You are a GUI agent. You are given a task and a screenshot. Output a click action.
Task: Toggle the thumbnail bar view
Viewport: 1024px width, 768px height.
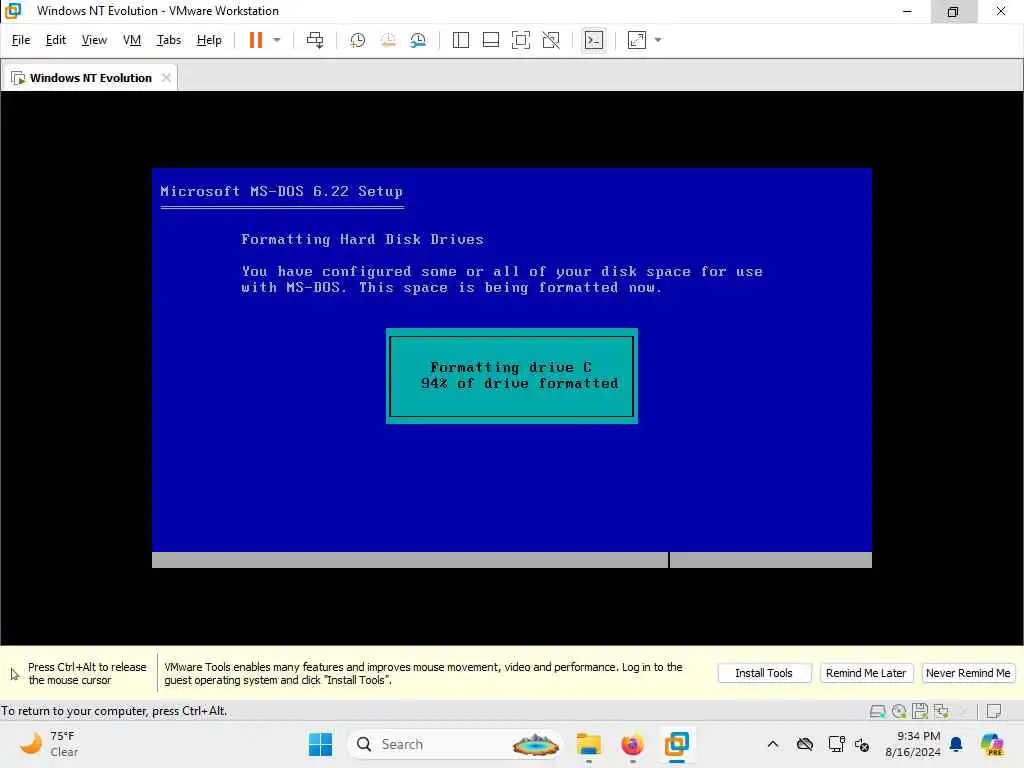[x=490, y=40]
